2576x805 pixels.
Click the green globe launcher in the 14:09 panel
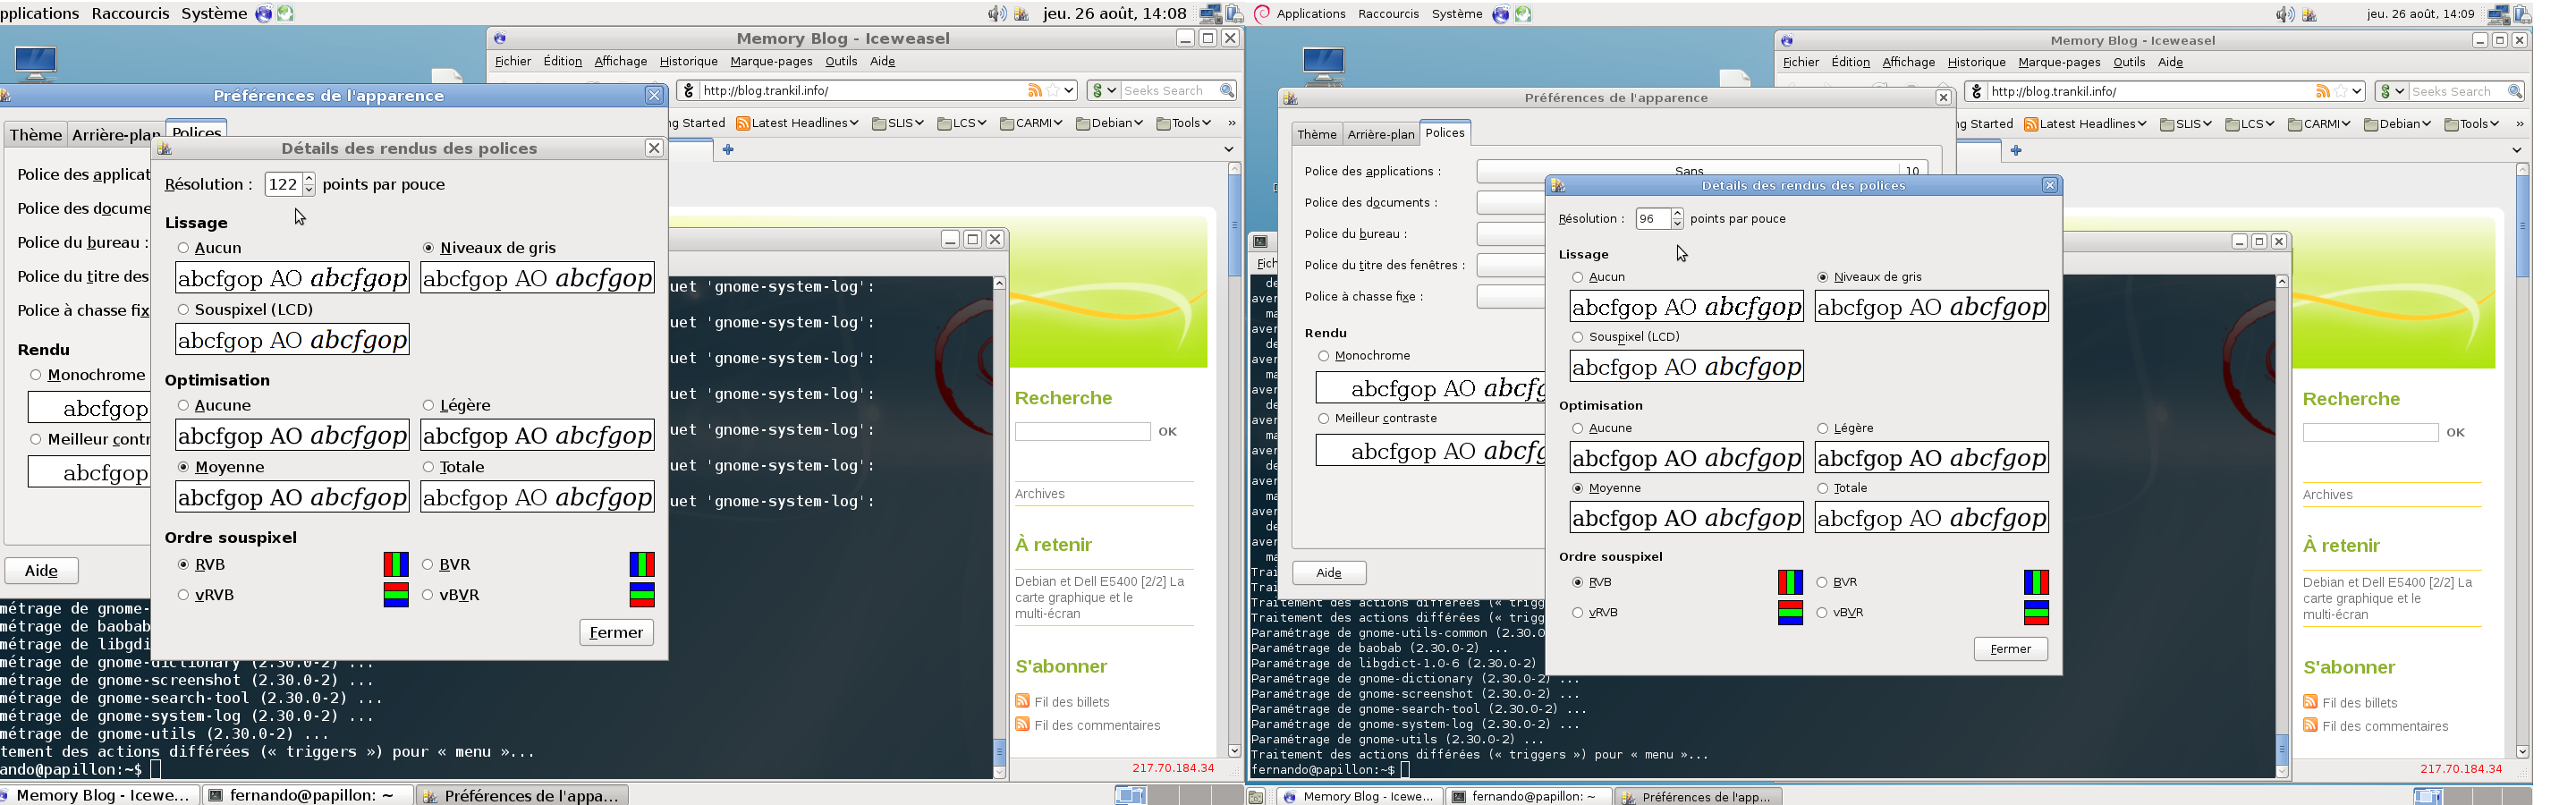(1523, 14)
